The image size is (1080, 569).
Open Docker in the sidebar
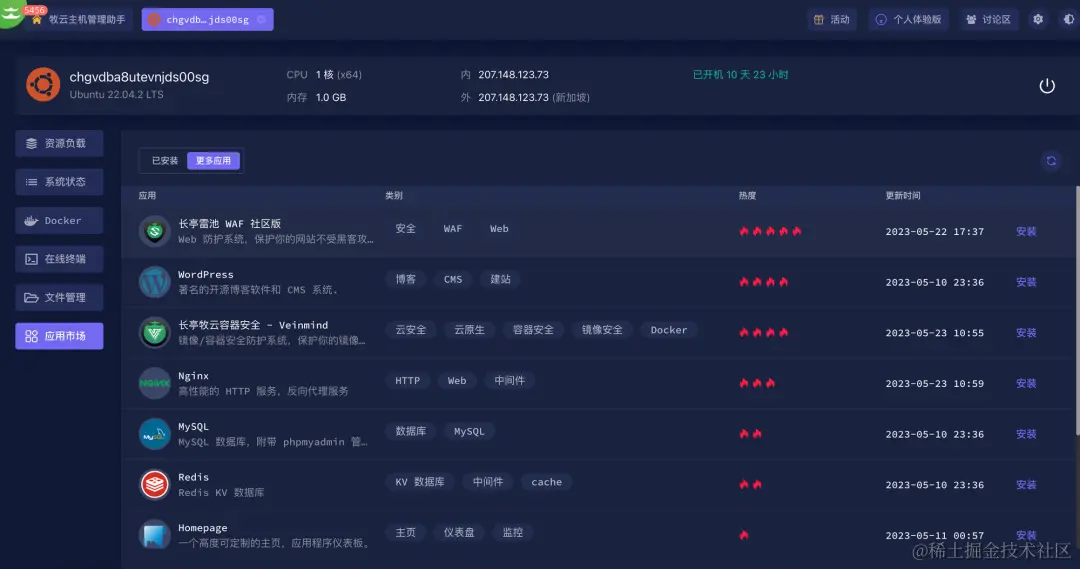tap(59, 220)
